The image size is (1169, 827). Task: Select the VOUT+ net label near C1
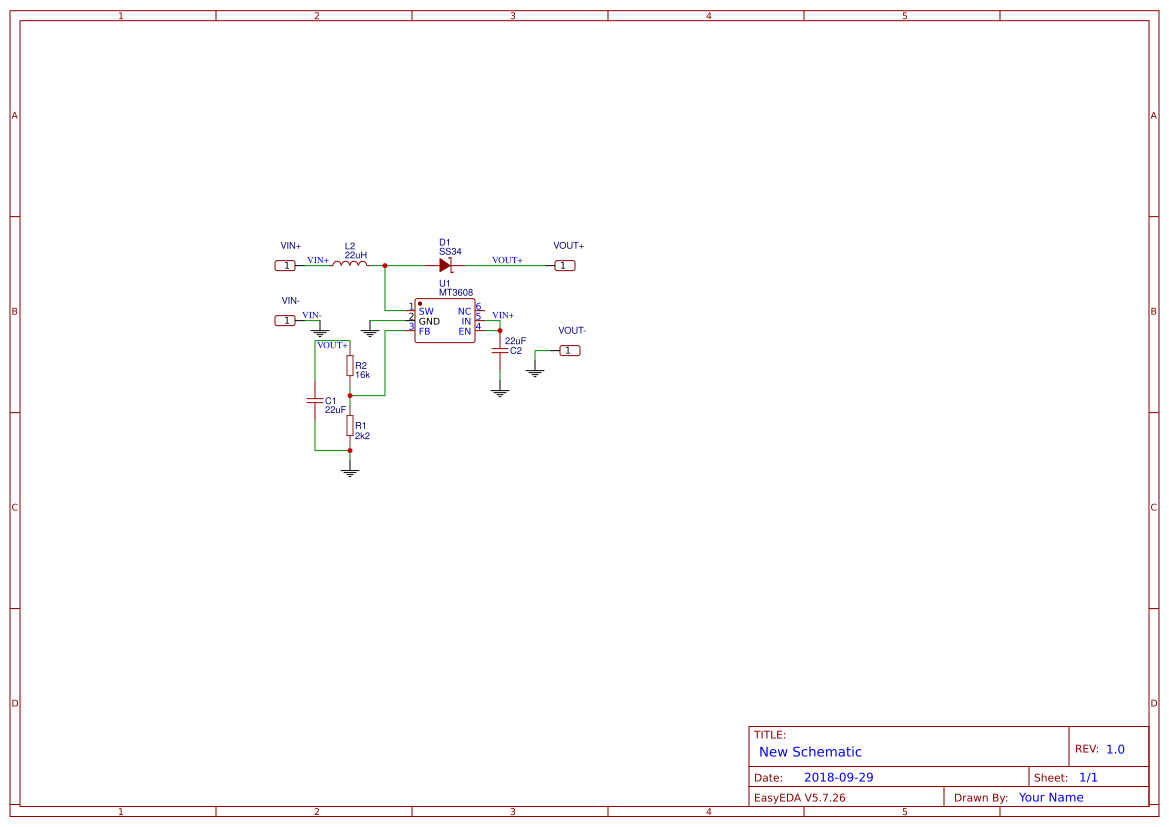332,345
